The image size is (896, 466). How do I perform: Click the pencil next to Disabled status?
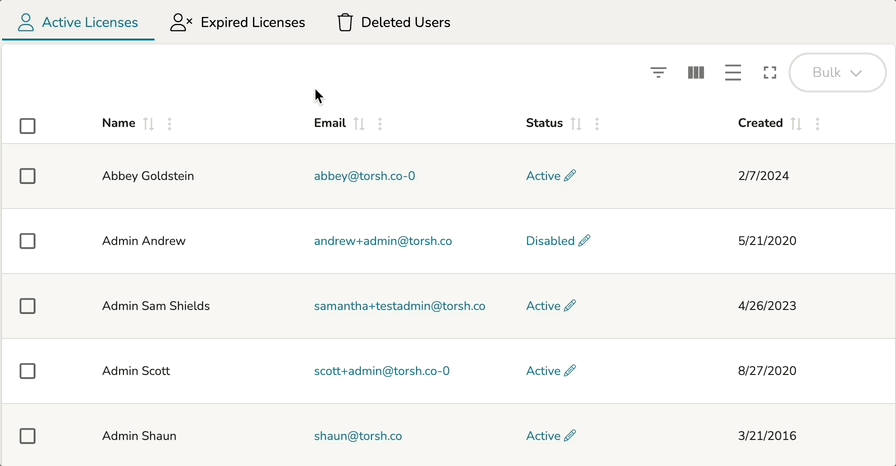pyautogui.click(x=585, y=241)
